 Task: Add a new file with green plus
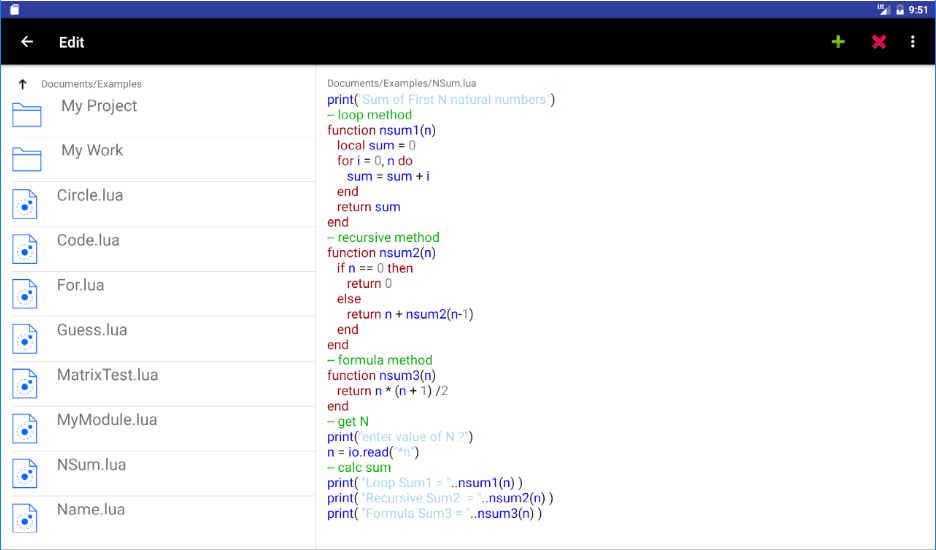click(x=838, y=42)
